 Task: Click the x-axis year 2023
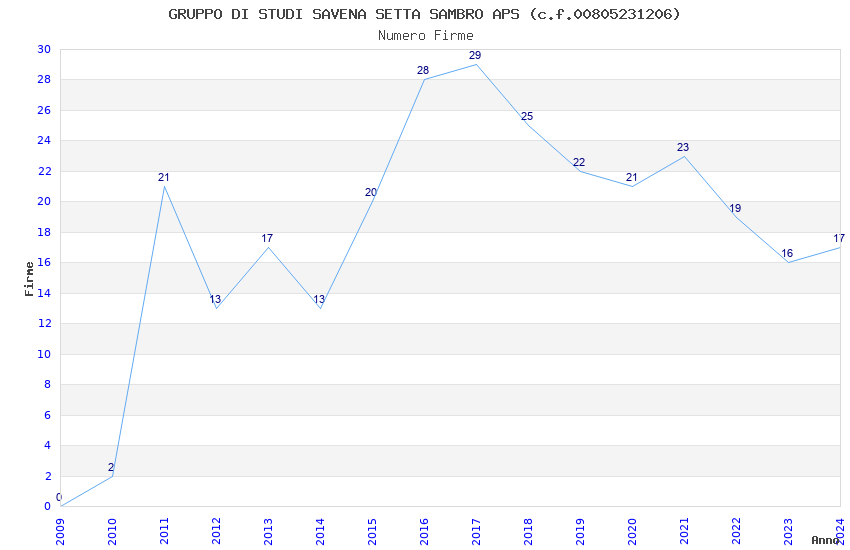point(789,531)
